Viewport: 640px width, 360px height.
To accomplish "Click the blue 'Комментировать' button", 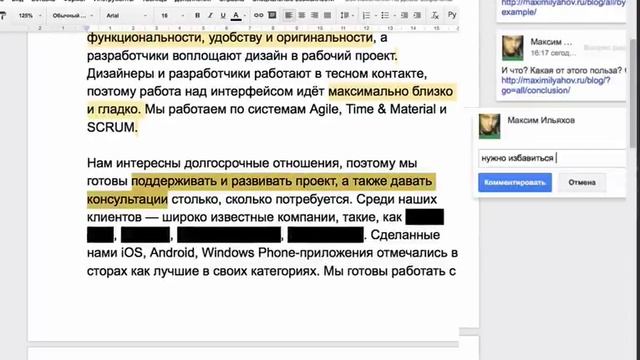I will click(515, 182).
